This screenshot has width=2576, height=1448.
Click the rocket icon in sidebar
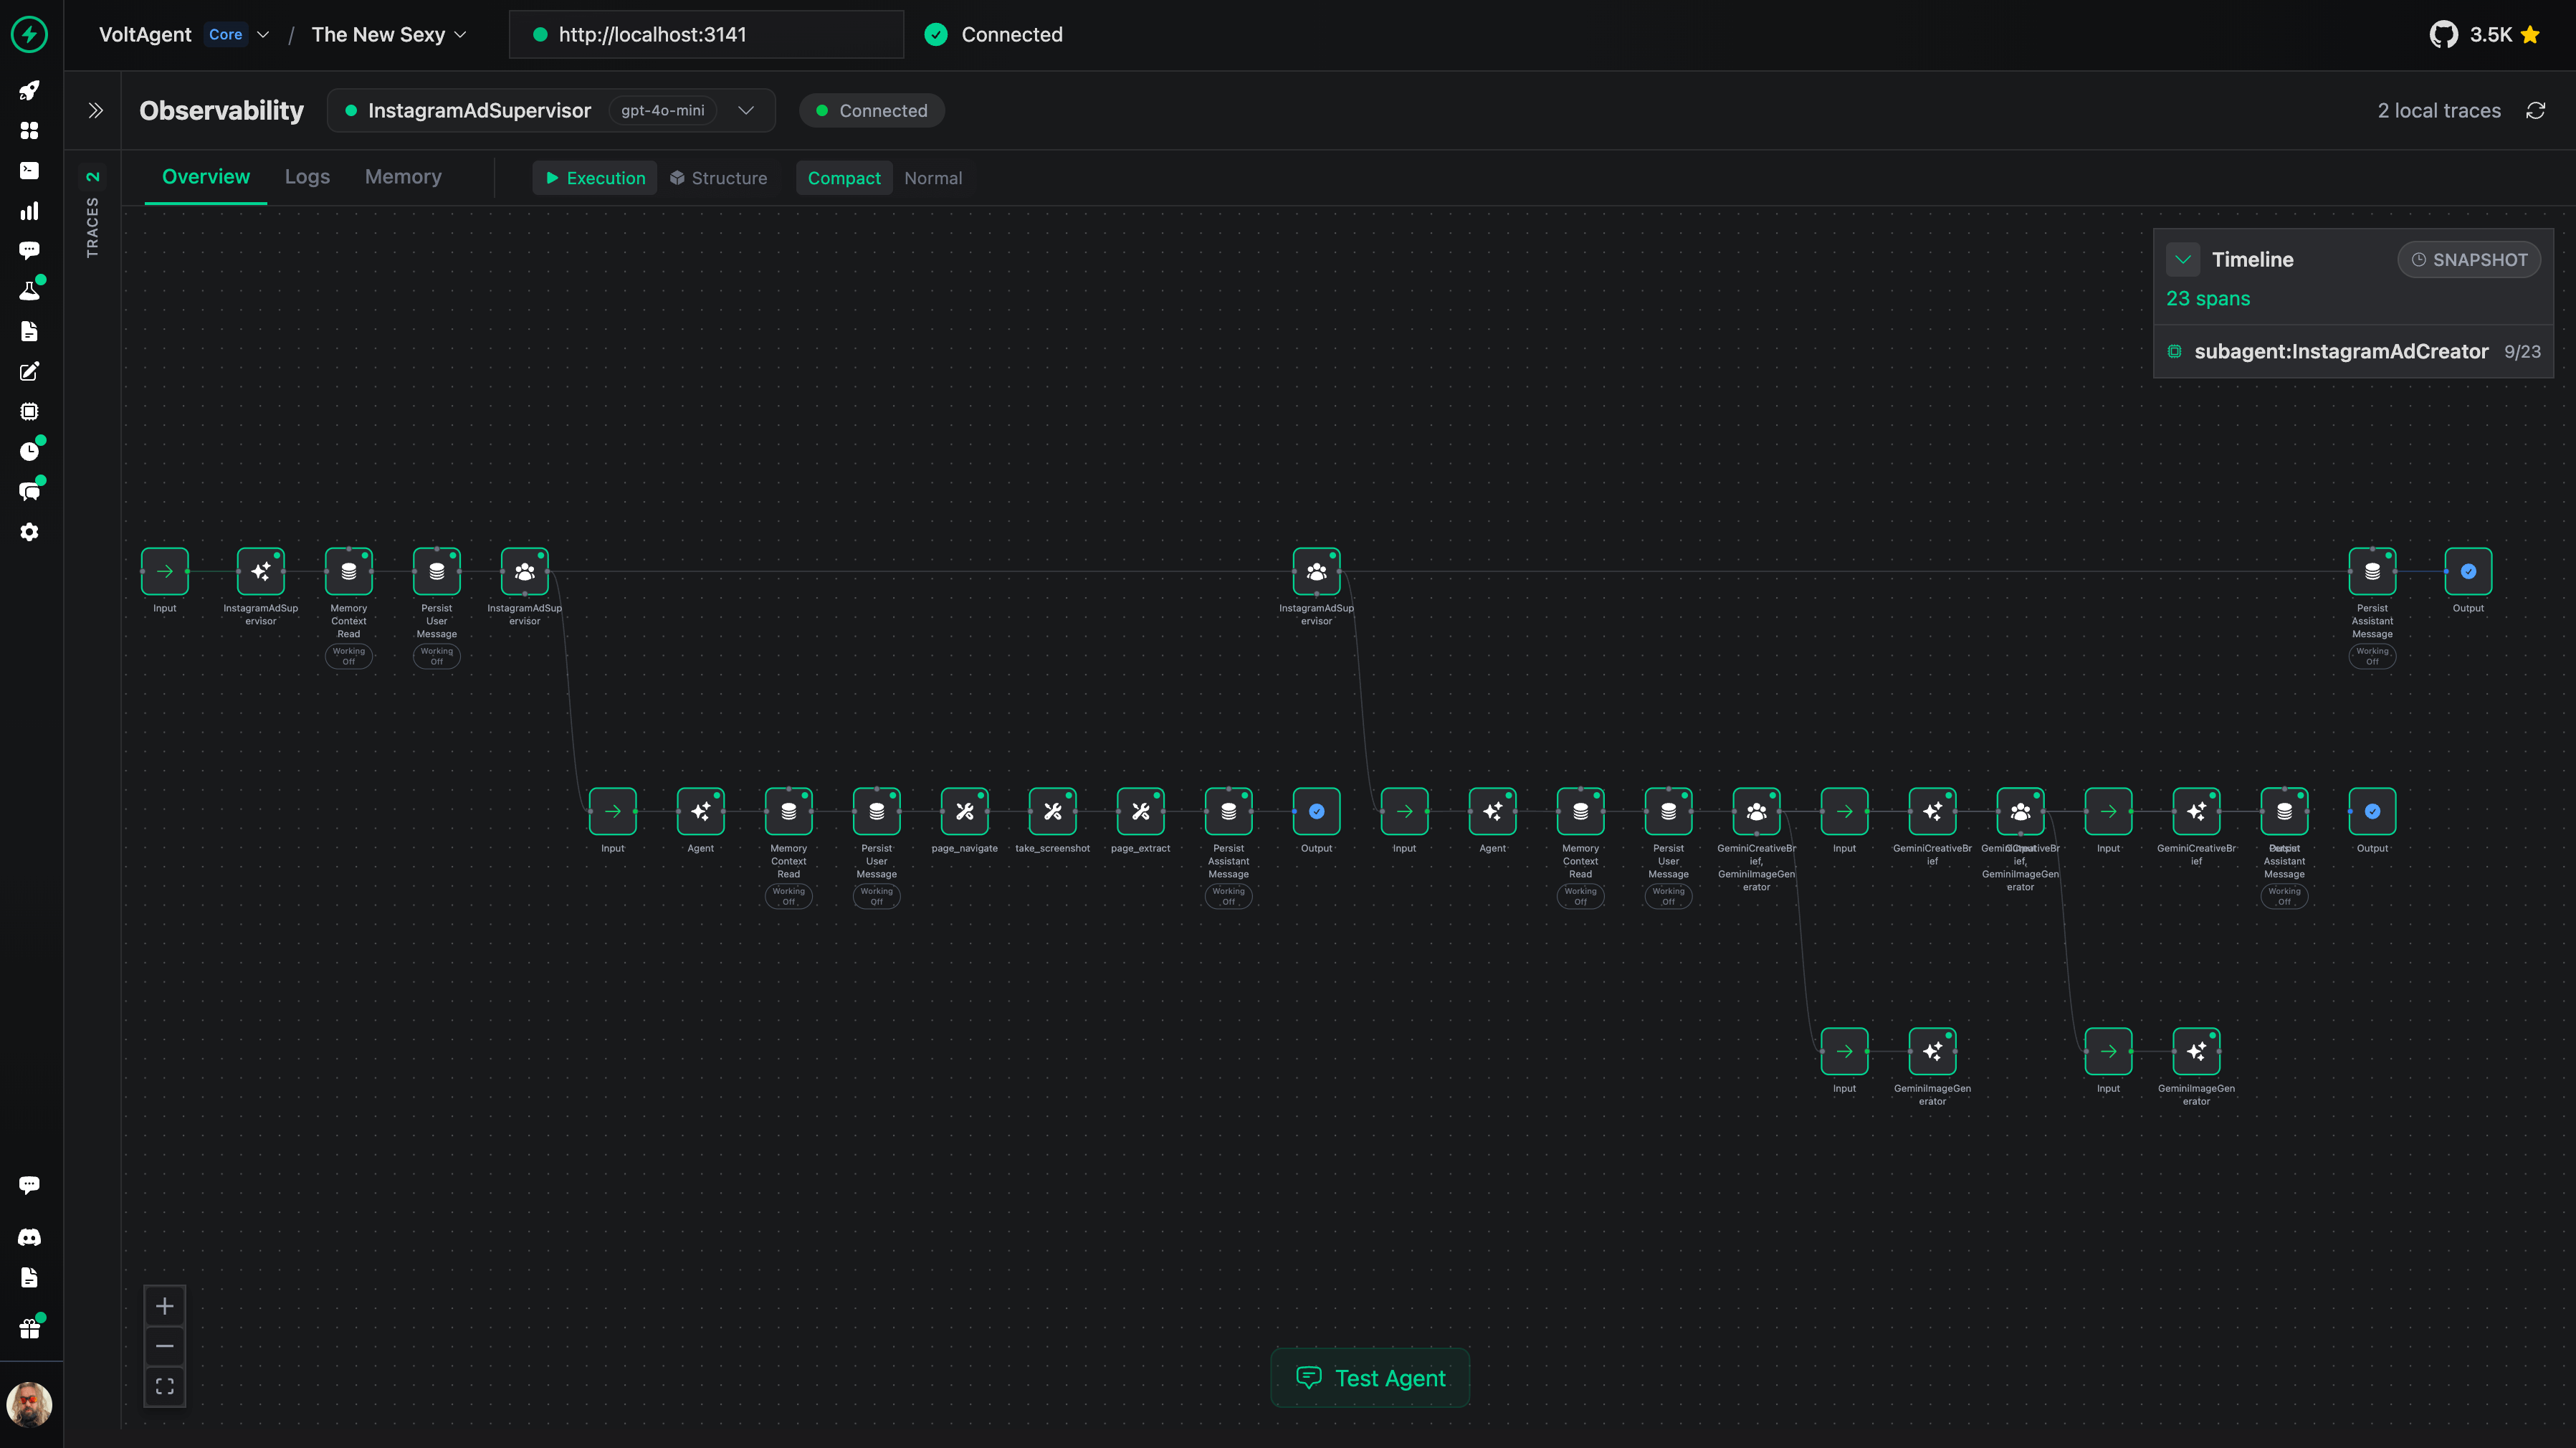[x=30, y=91]
